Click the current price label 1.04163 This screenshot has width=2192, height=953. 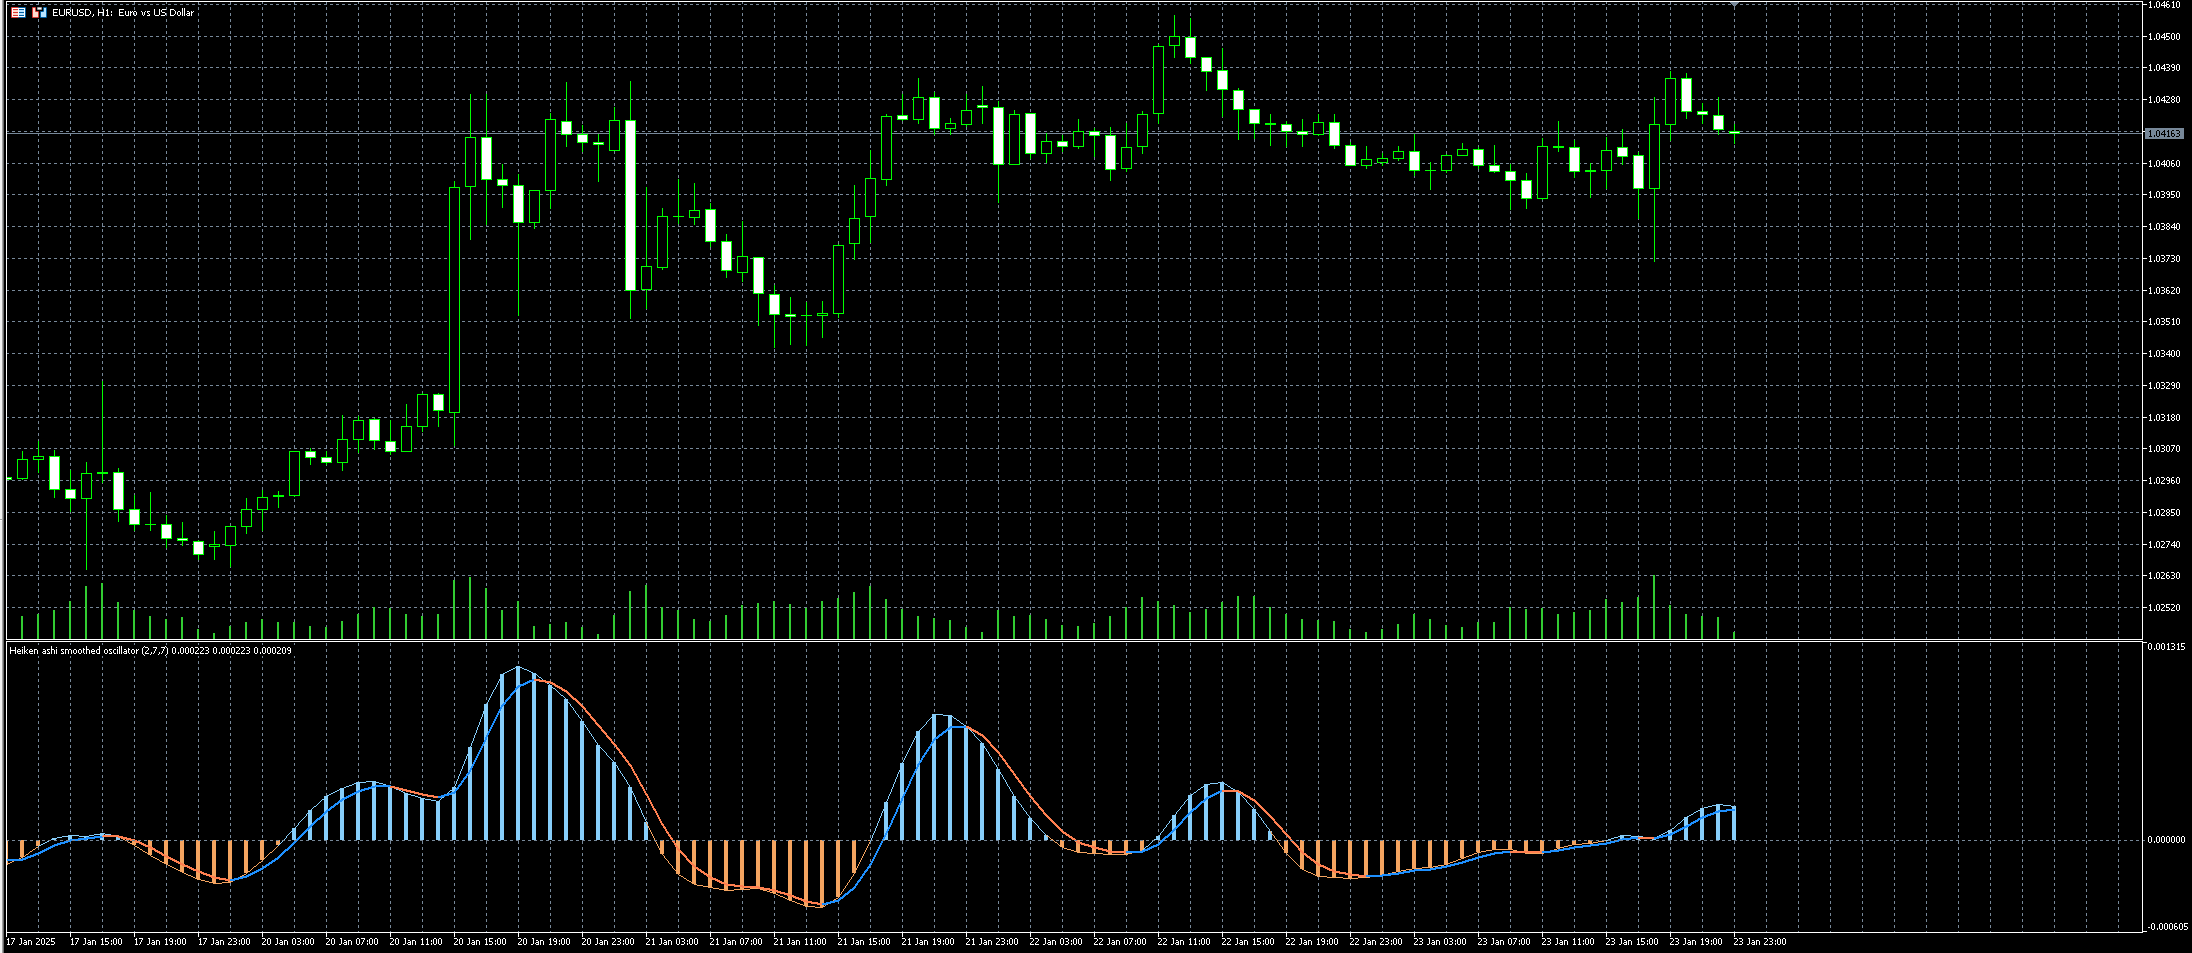tap(2163, 133)
